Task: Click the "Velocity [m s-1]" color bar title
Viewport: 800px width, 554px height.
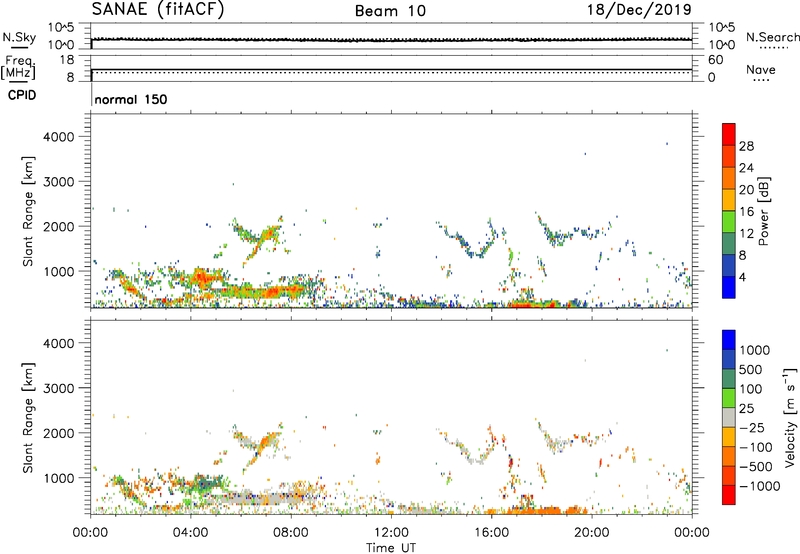Action: 790,417
